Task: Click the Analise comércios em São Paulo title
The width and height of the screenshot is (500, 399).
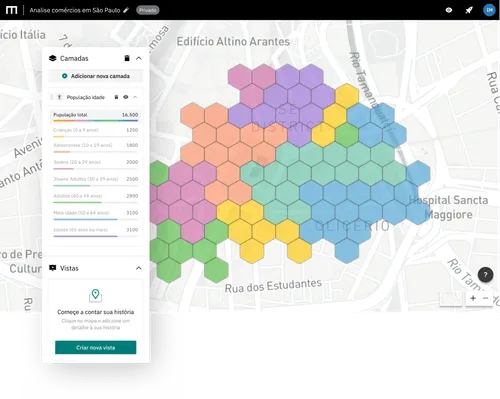Action: (75, 10)
